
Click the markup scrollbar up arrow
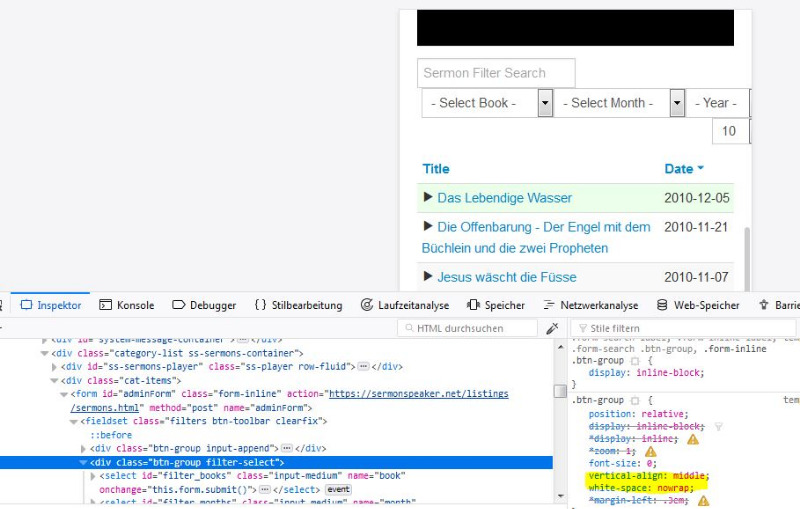tap(561, 347)
